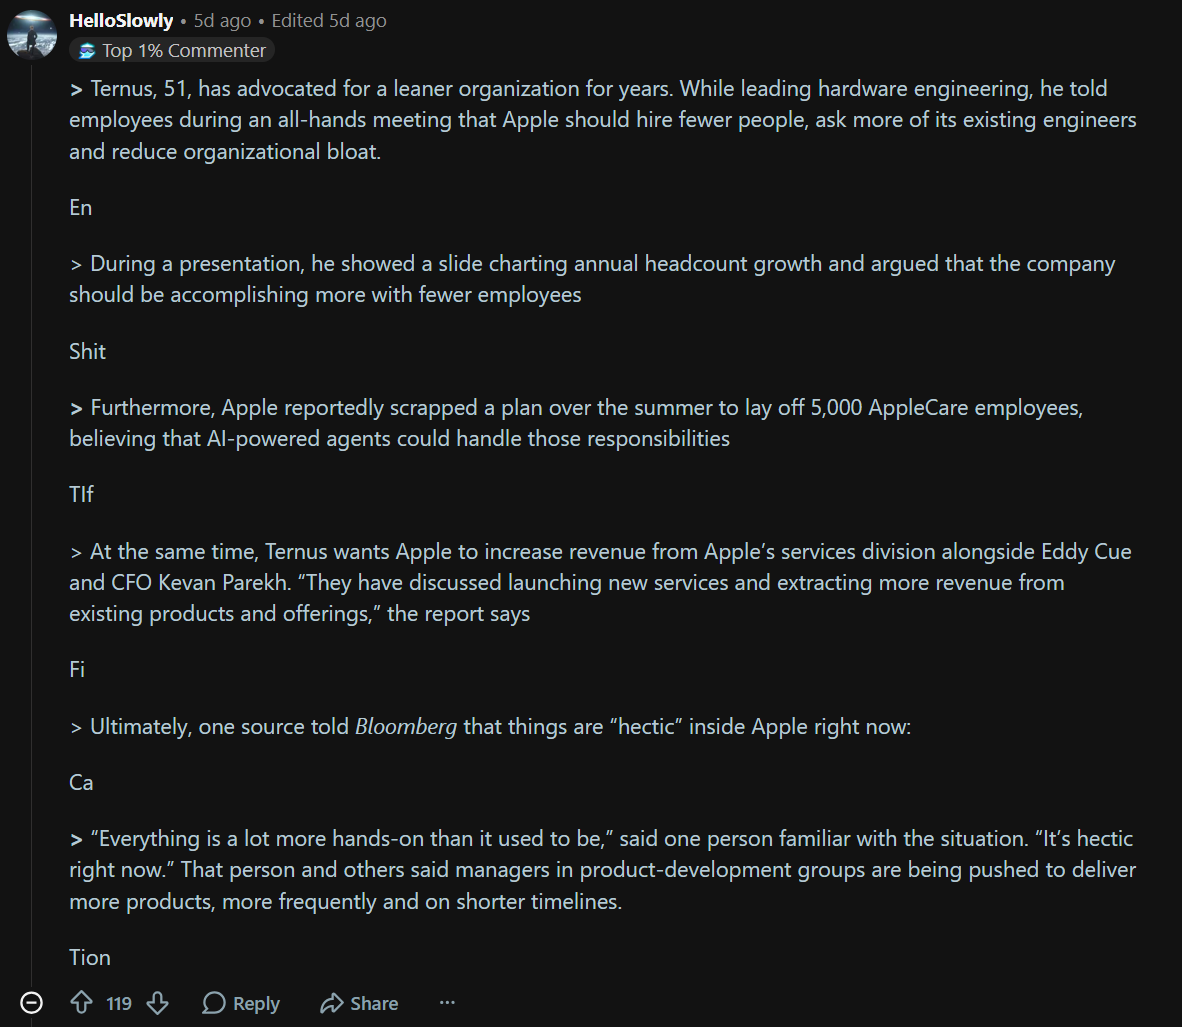Click the "5d ago" post timestamp
The height and width of the screenshot is (1027, 1182).
click(222, 20)
